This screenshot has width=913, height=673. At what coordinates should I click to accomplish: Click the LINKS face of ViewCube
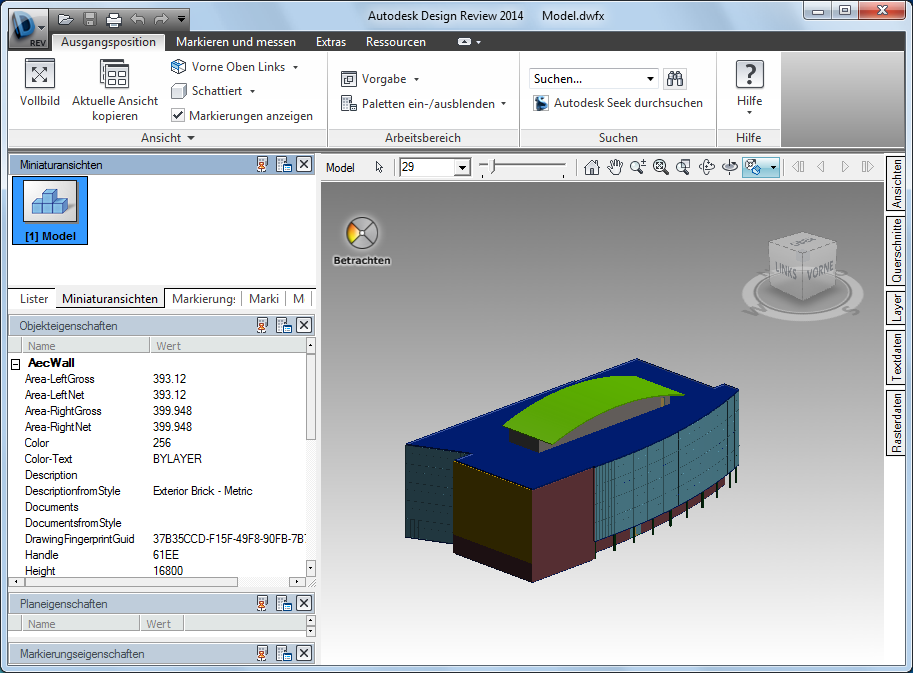pyautogui.click(x=786, y=271)
